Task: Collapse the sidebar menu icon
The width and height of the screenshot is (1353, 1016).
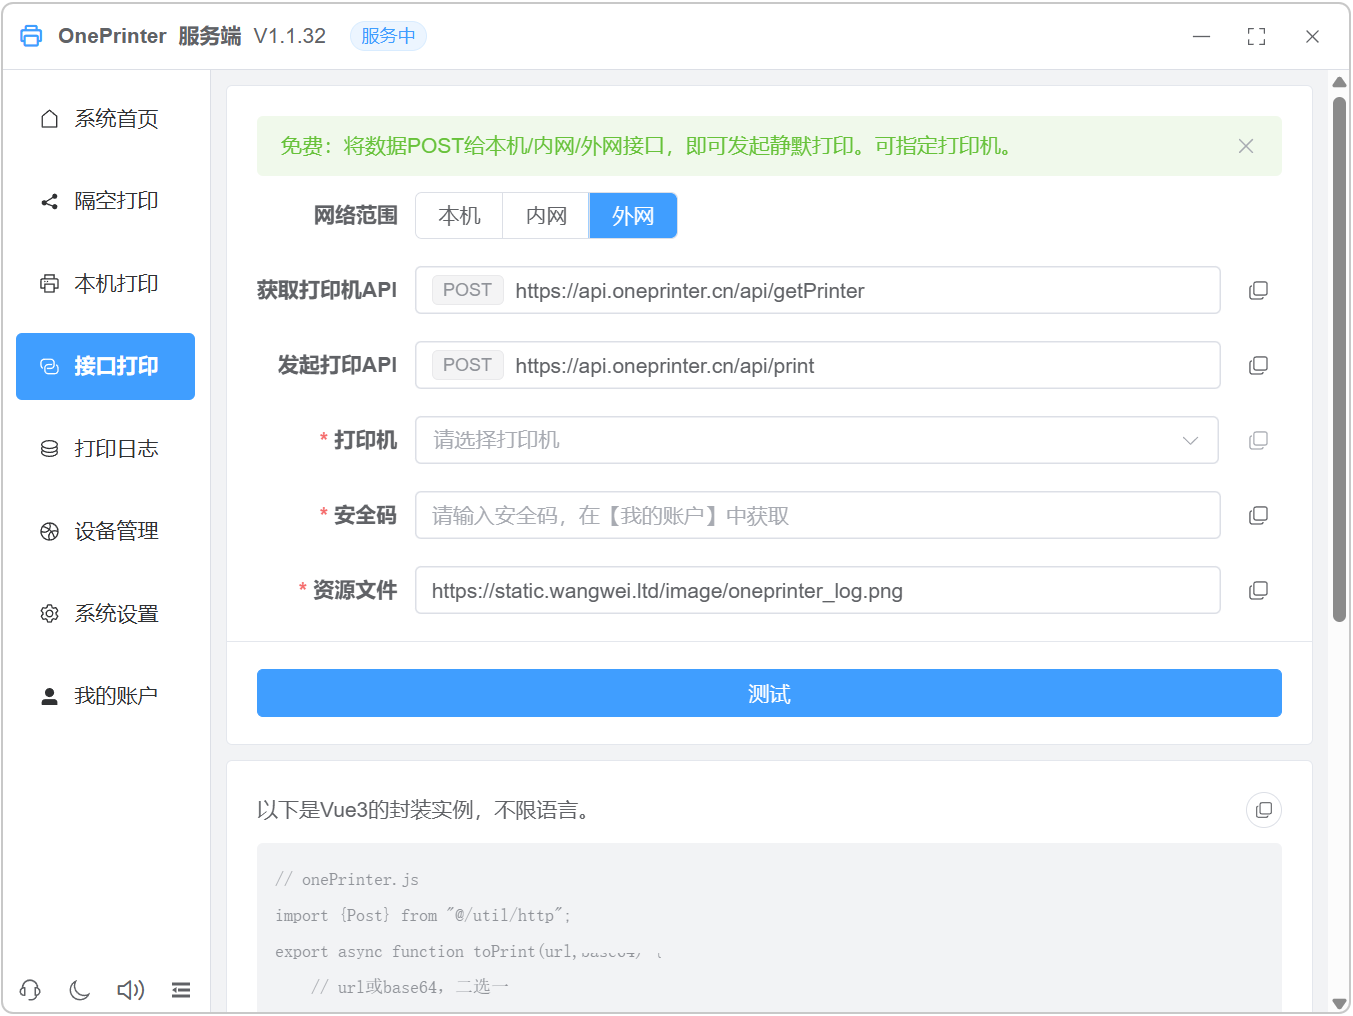Action: [x=181, y=990]
